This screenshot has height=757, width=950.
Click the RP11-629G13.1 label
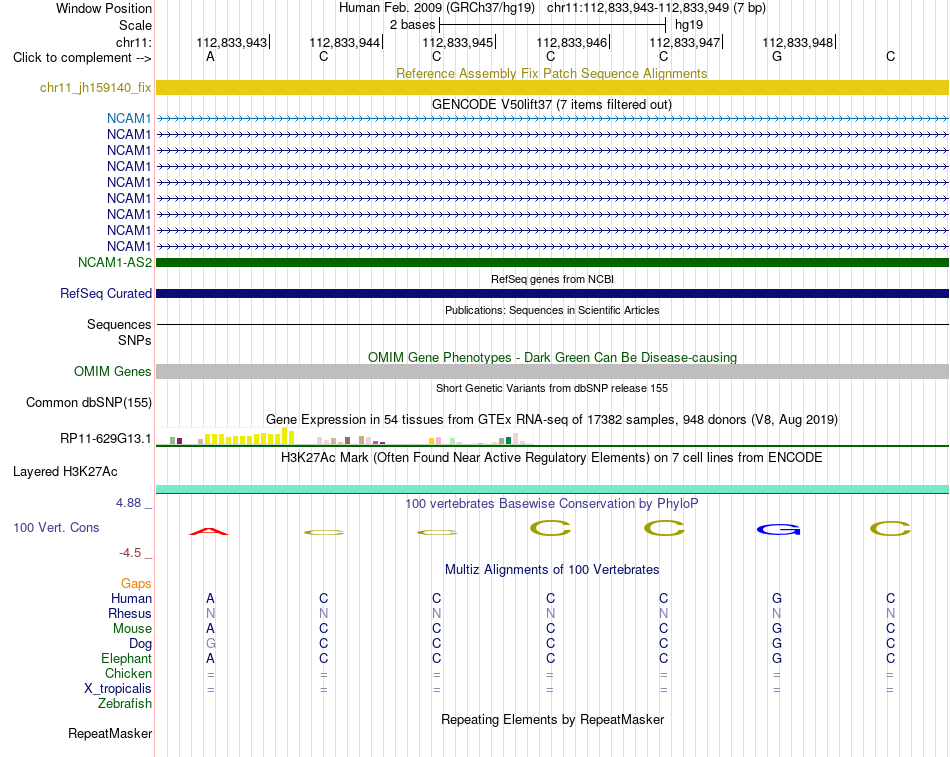pos(105,438)
